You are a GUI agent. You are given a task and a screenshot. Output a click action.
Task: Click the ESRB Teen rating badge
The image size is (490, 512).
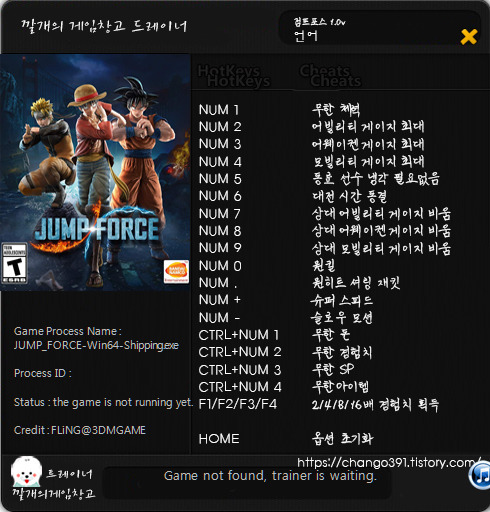(14, 263)
